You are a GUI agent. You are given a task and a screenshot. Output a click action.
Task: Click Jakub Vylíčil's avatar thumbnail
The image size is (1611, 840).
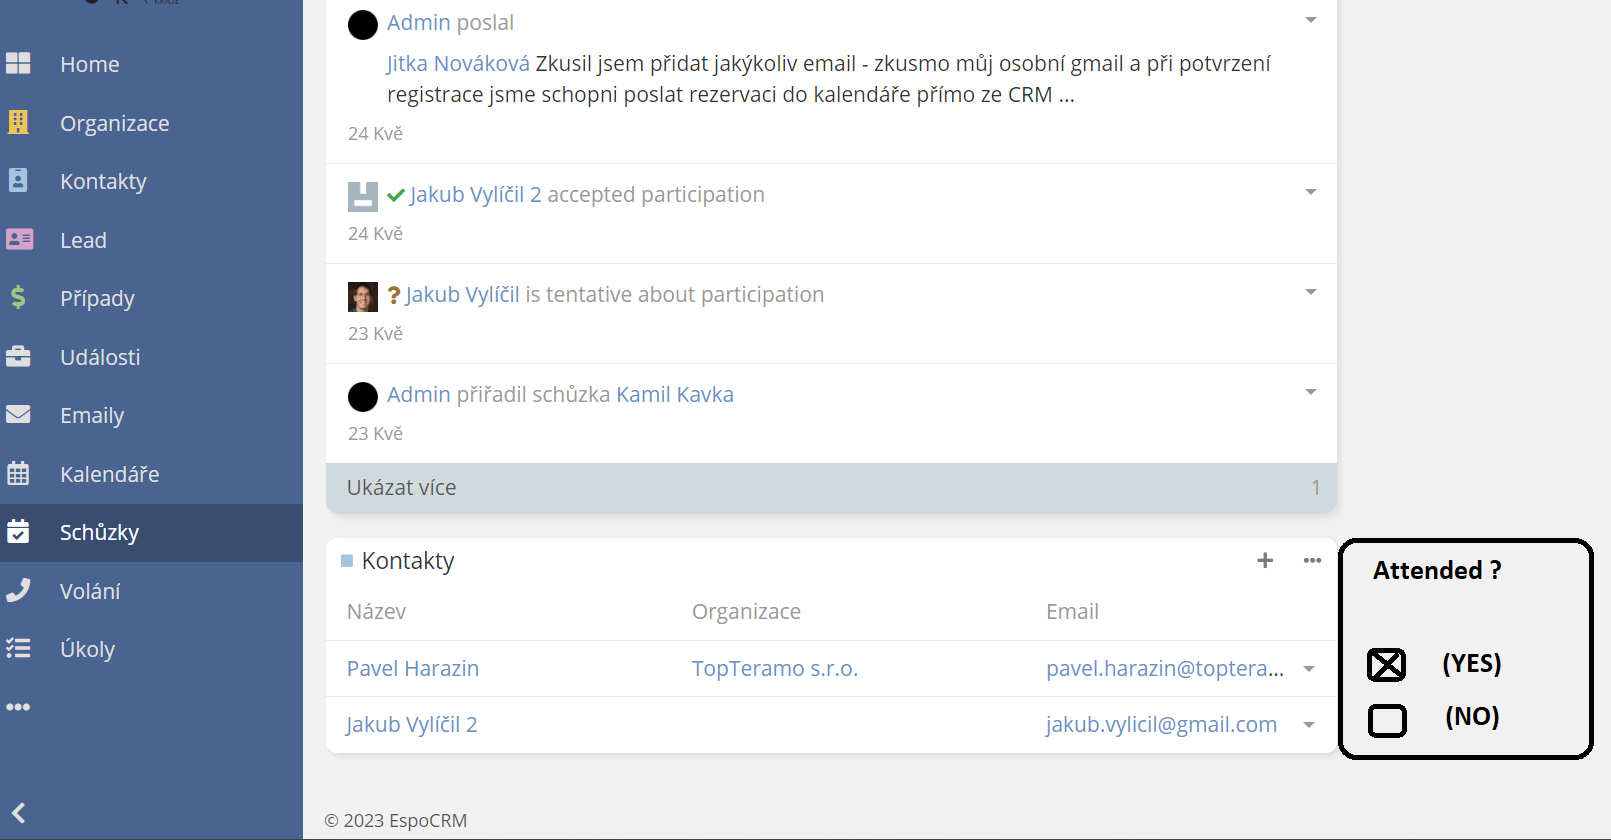(362, 296)
